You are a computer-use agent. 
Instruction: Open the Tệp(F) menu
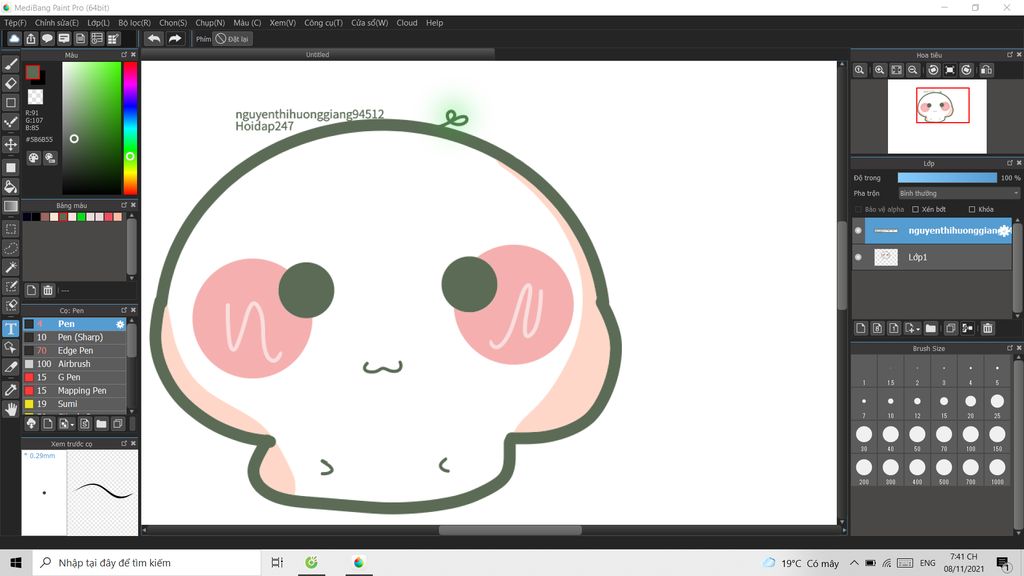[x=15, y=23]
